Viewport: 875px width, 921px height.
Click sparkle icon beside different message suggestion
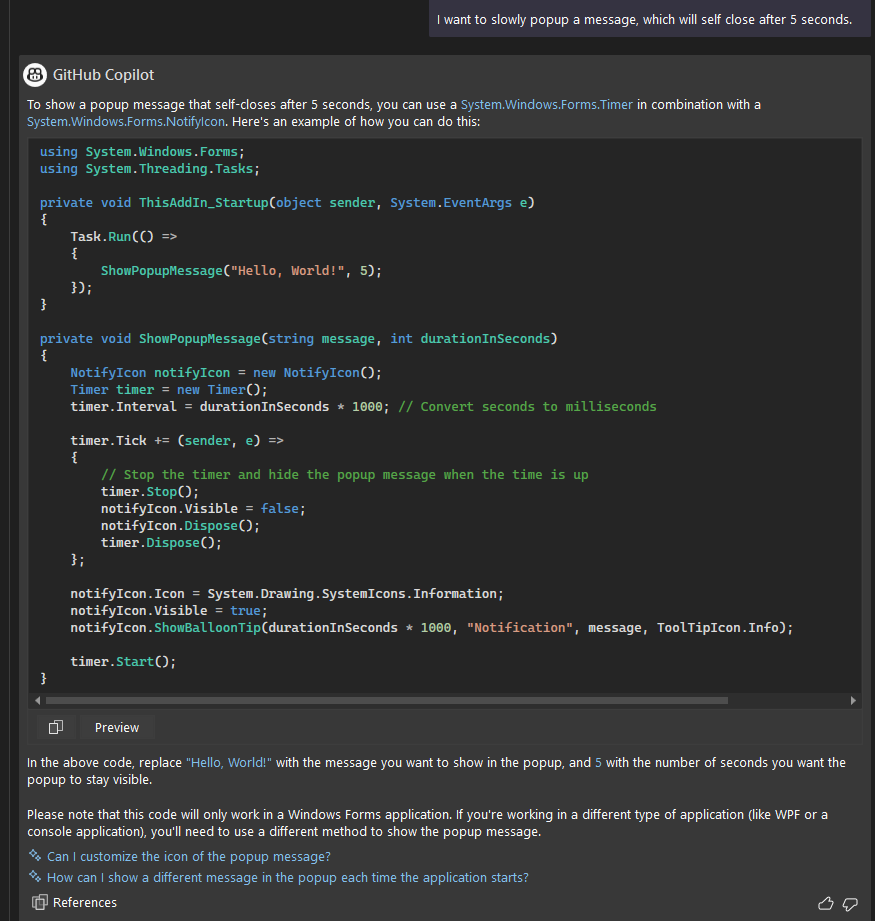(35, 876)
